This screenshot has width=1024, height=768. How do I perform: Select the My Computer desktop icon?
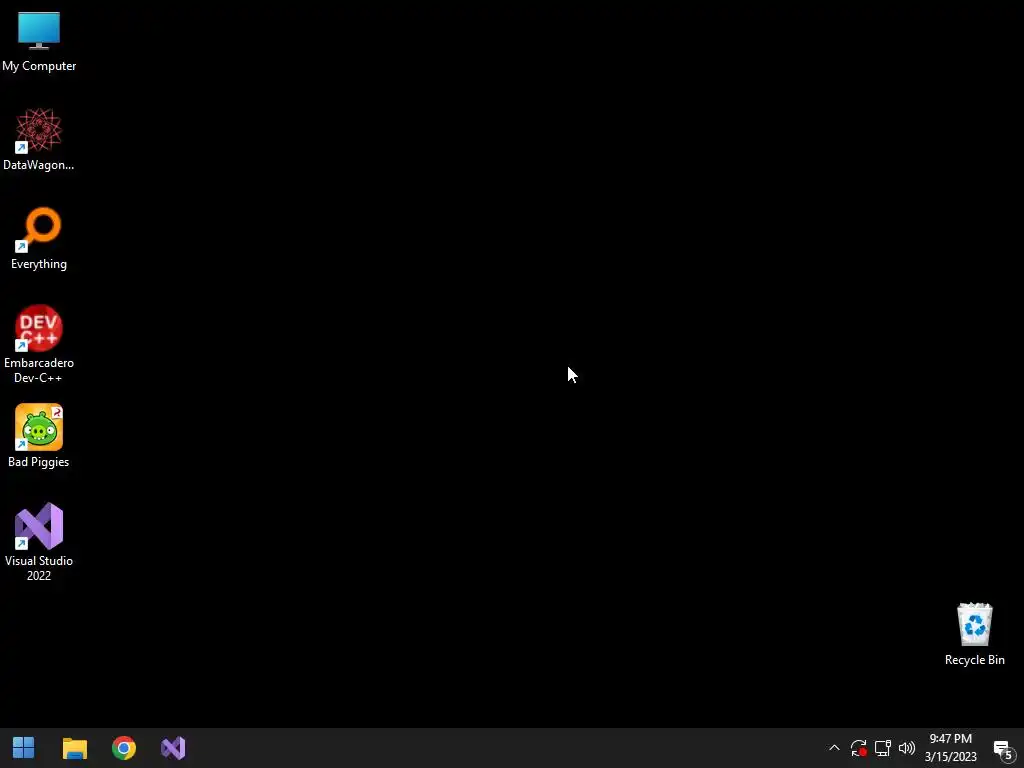pyautogui.click(x=39, y=41)
